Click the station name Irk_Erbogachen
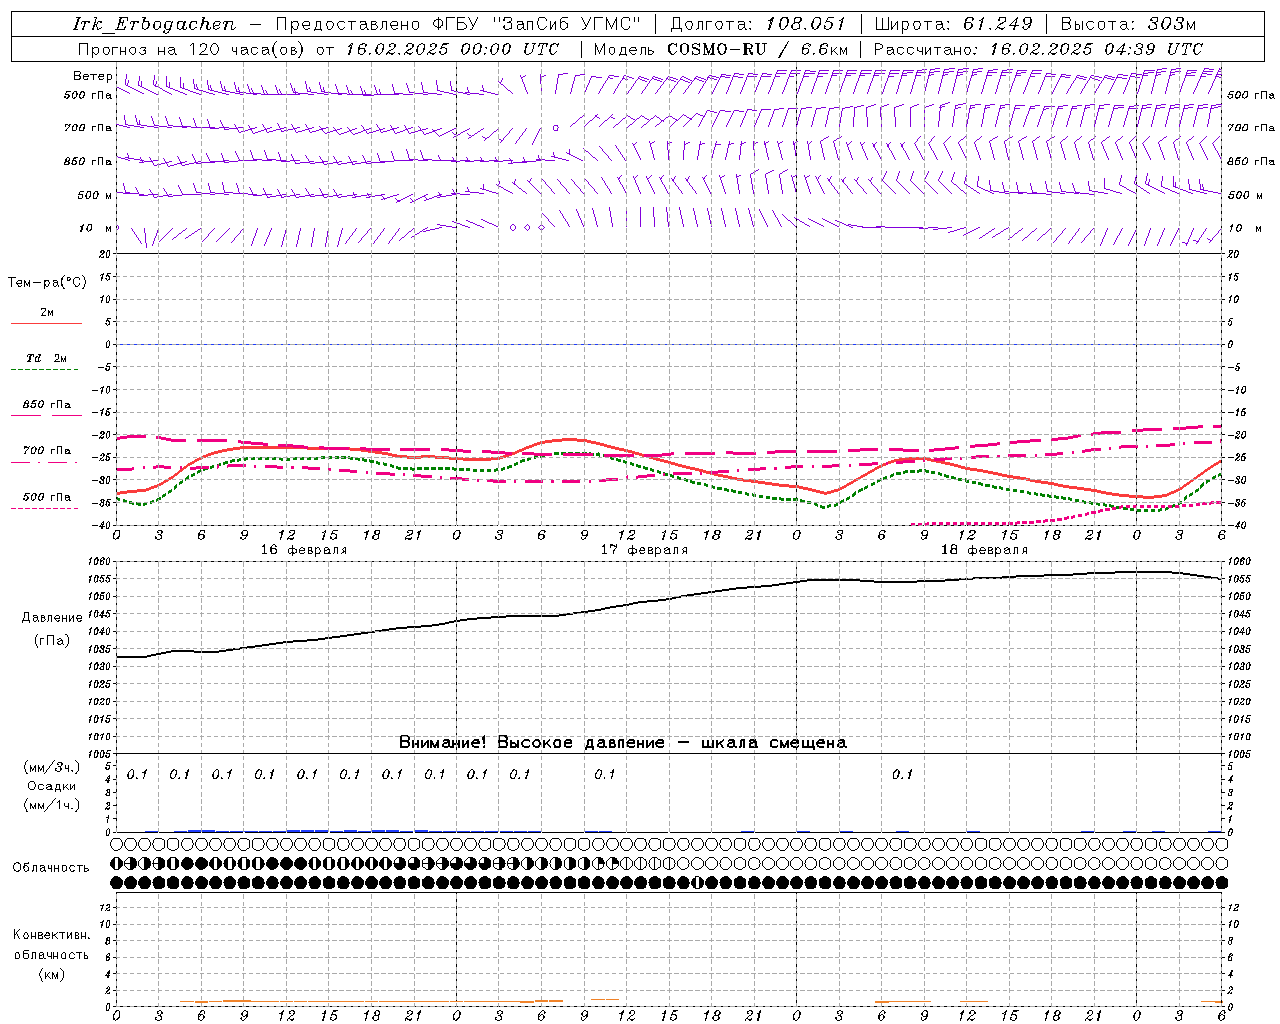The image size is (1280, 1024). 155,24
